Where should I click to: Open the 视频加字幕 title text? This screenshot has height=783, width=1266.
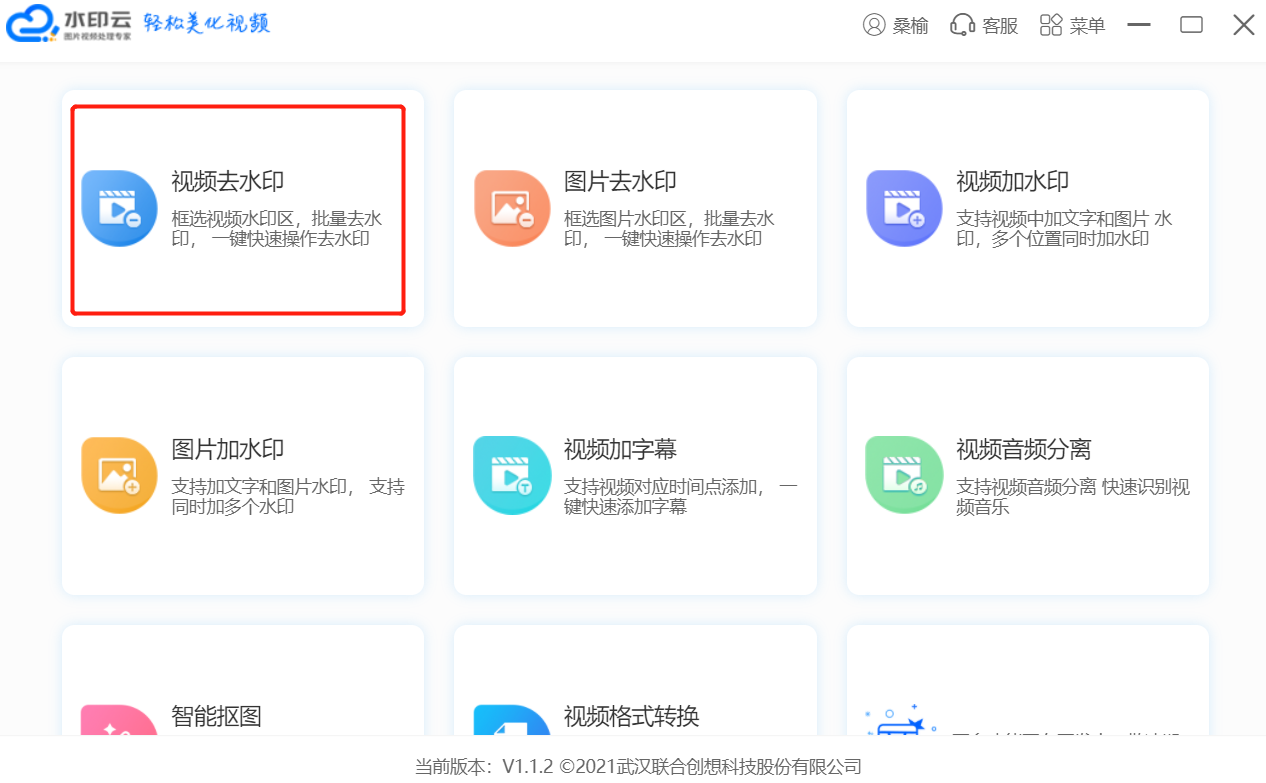(620, 449)
